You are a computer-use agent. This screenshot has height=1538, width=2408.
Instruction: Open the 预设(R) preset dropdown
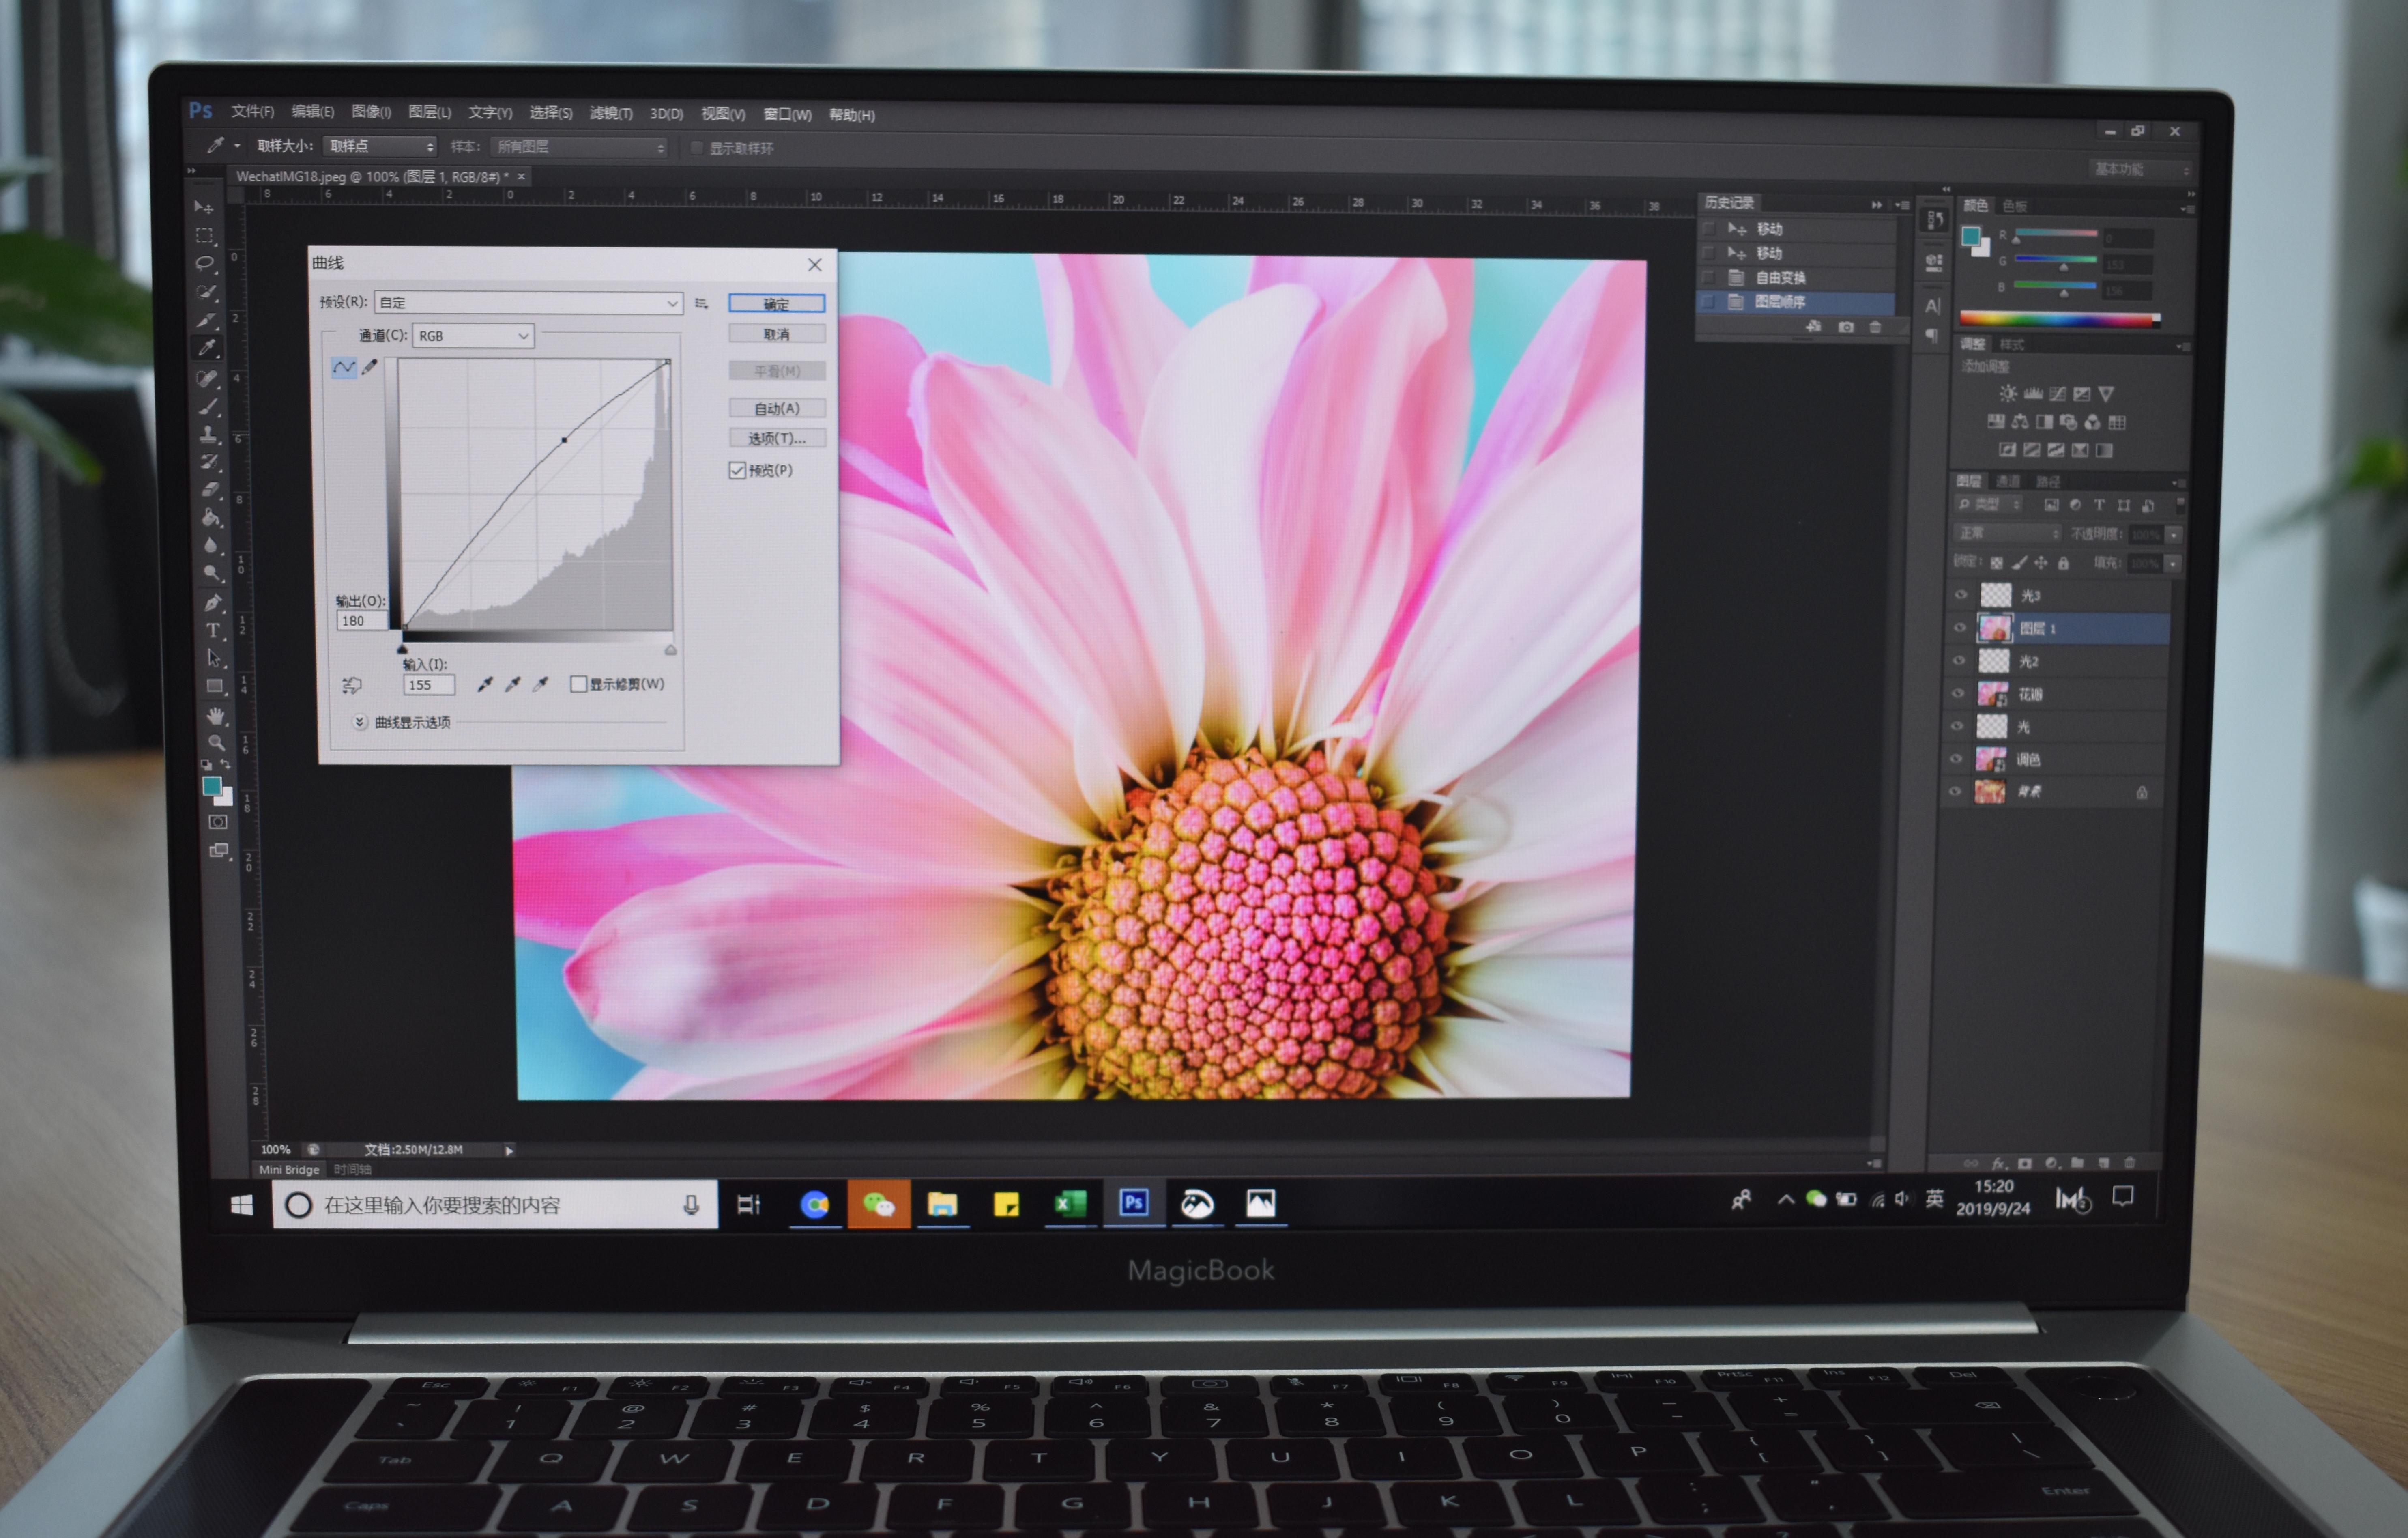click(x=529, y=303)
